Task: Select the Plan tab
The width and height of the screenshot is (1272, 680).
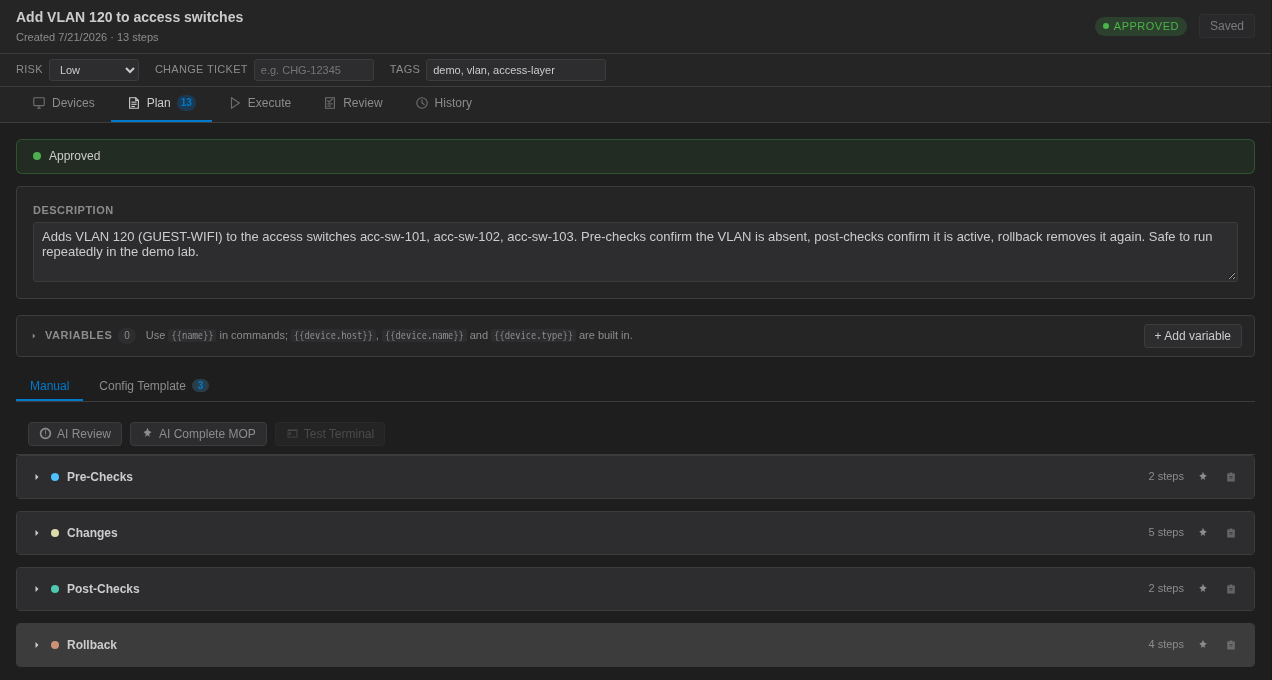Action: pos(161,103)
